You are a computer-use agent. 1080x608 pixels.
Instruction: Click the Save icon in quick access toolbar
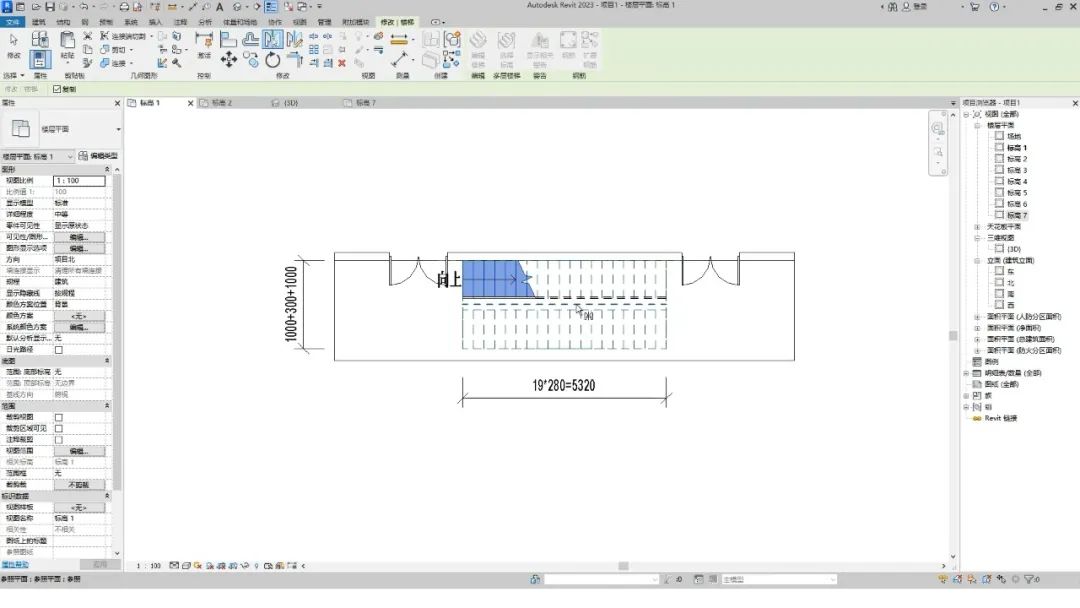coord(50,7)
